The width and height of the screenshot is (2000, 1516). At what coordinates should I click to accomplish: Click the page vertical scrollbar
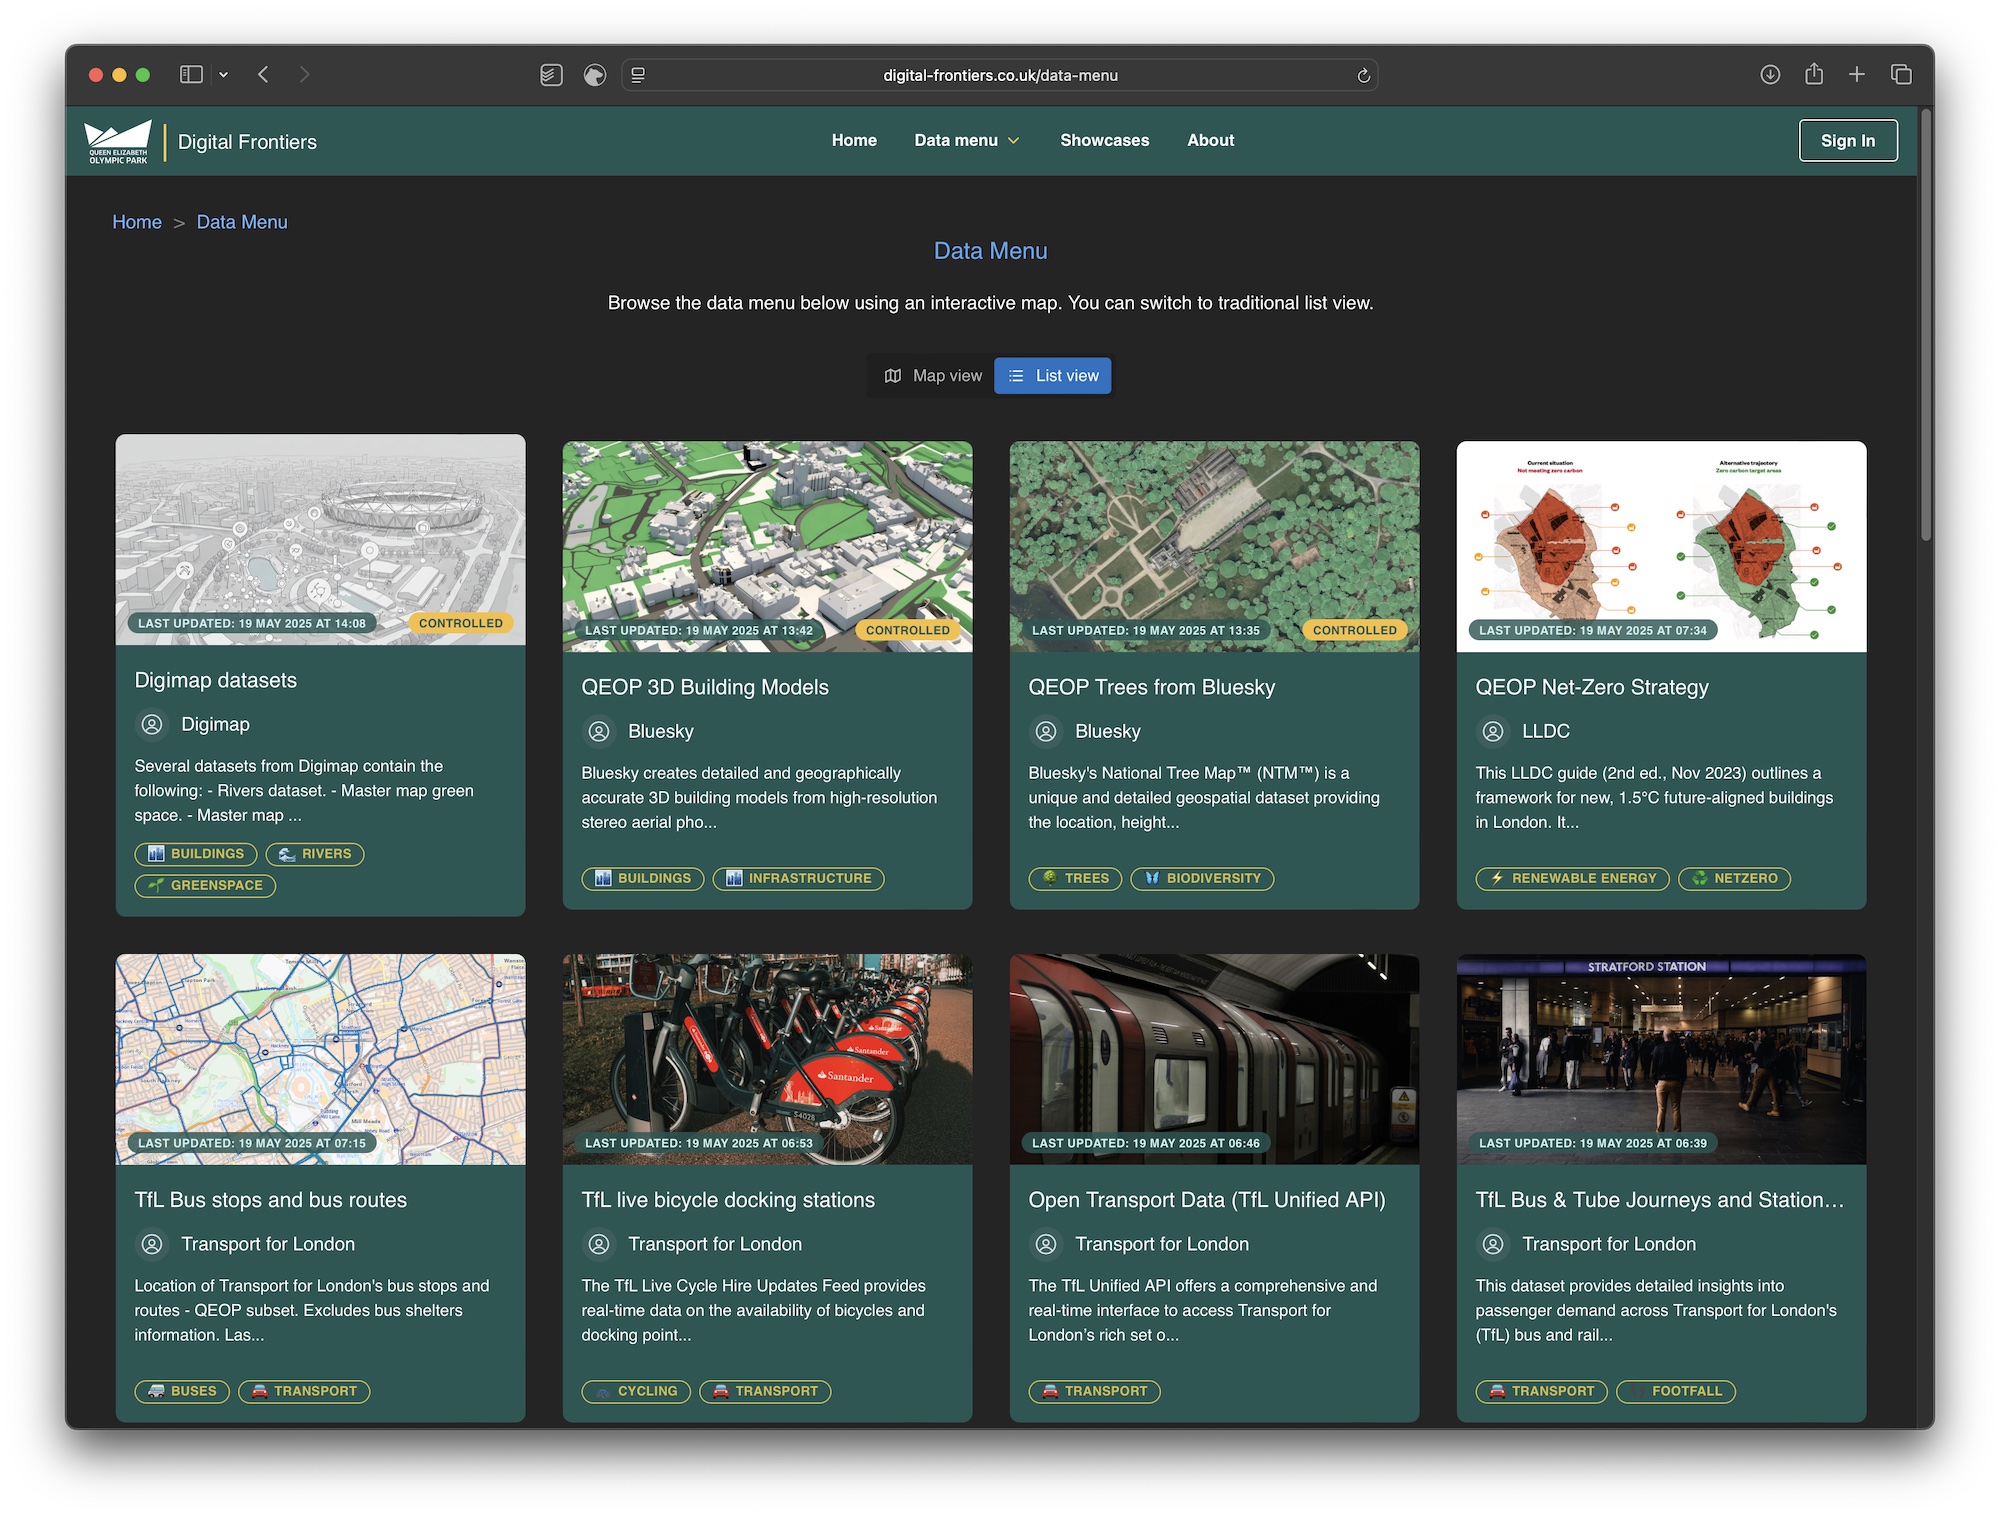(x=1926, y=326)
